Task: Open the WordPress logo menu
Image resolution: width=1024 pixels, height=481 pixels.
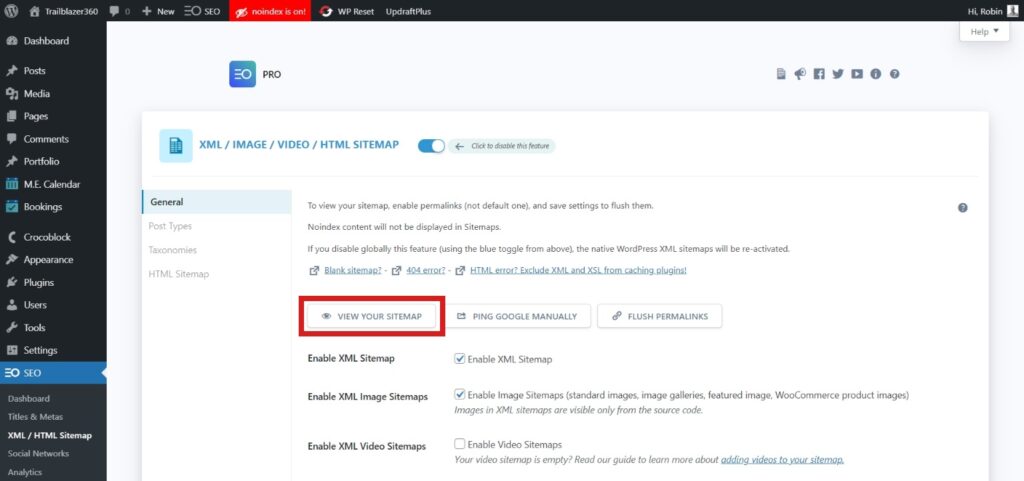Action: tap(13, 11)
